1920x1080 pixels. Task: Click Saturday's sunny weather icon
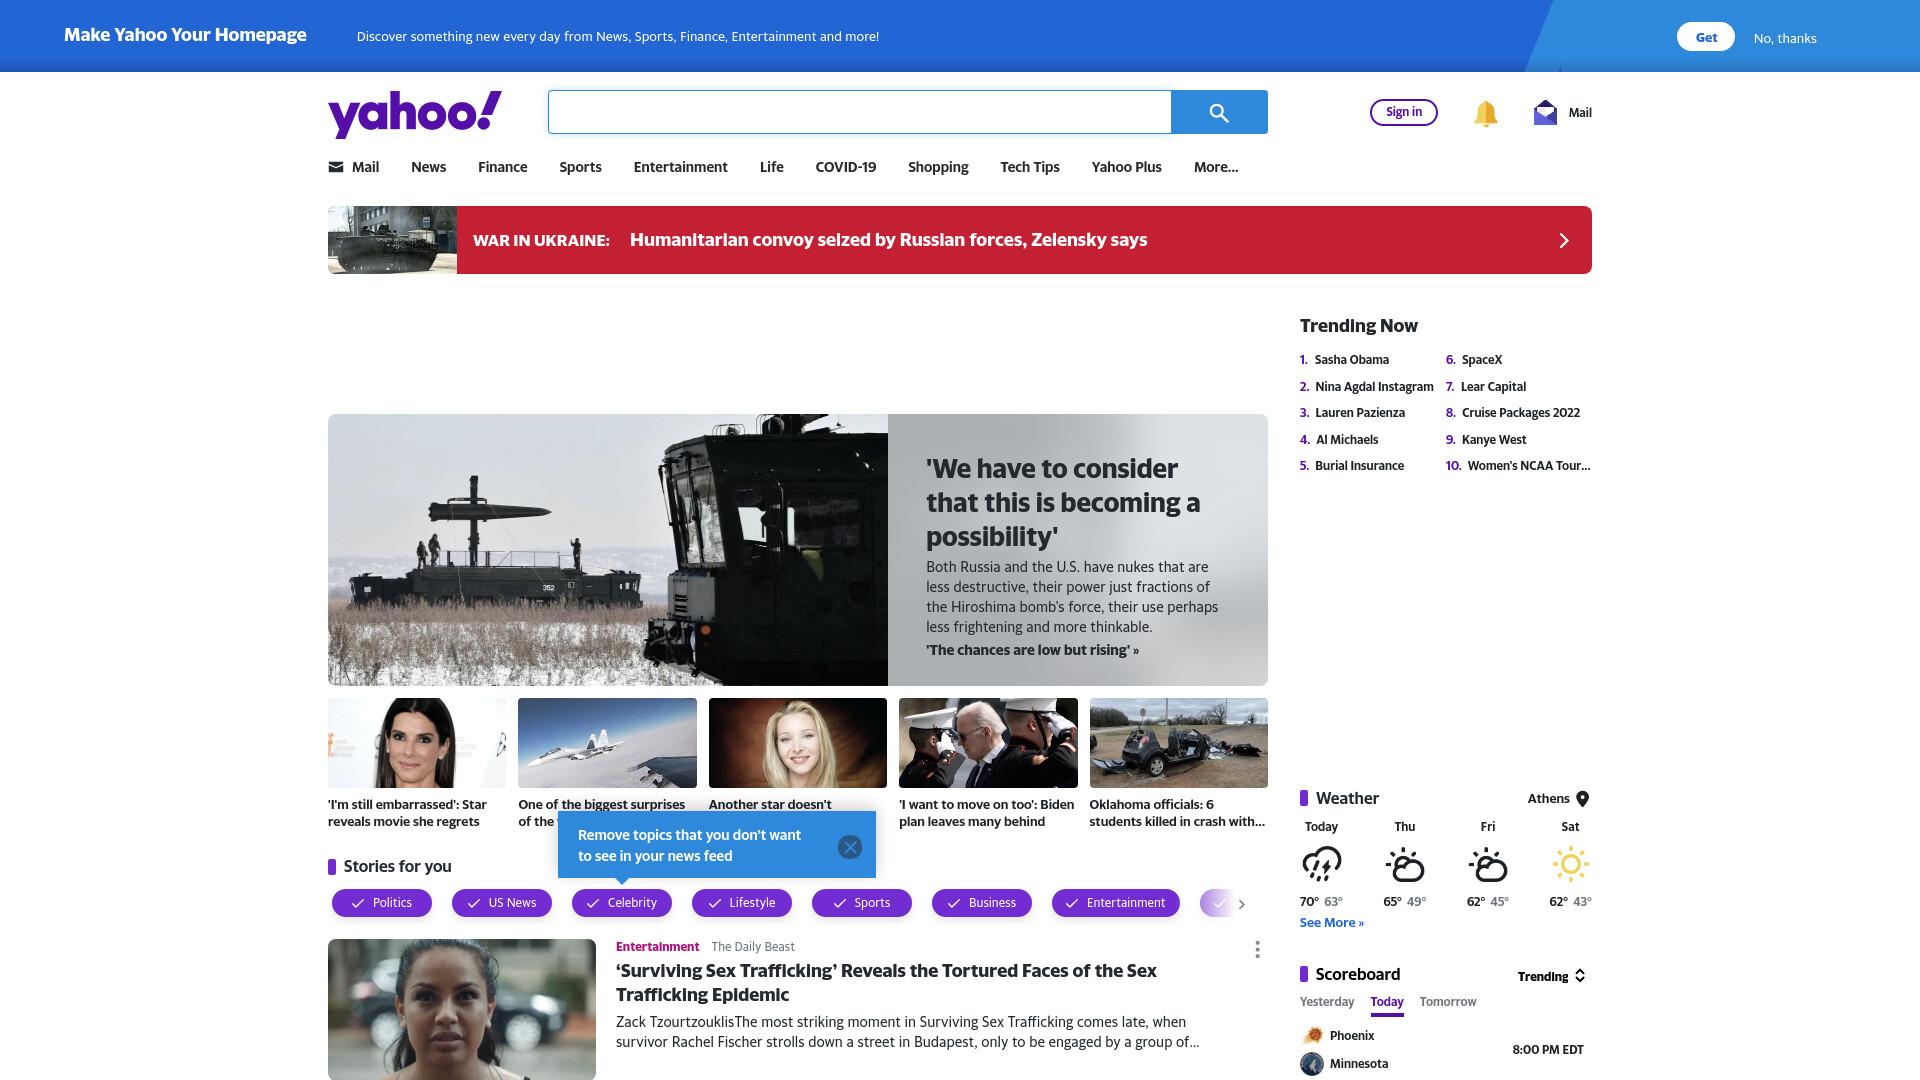(x=1570, y=864)
